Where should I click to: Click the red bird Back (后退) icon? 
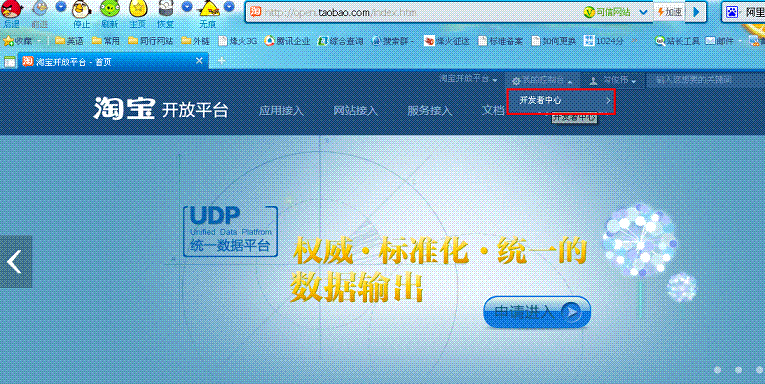10,10
